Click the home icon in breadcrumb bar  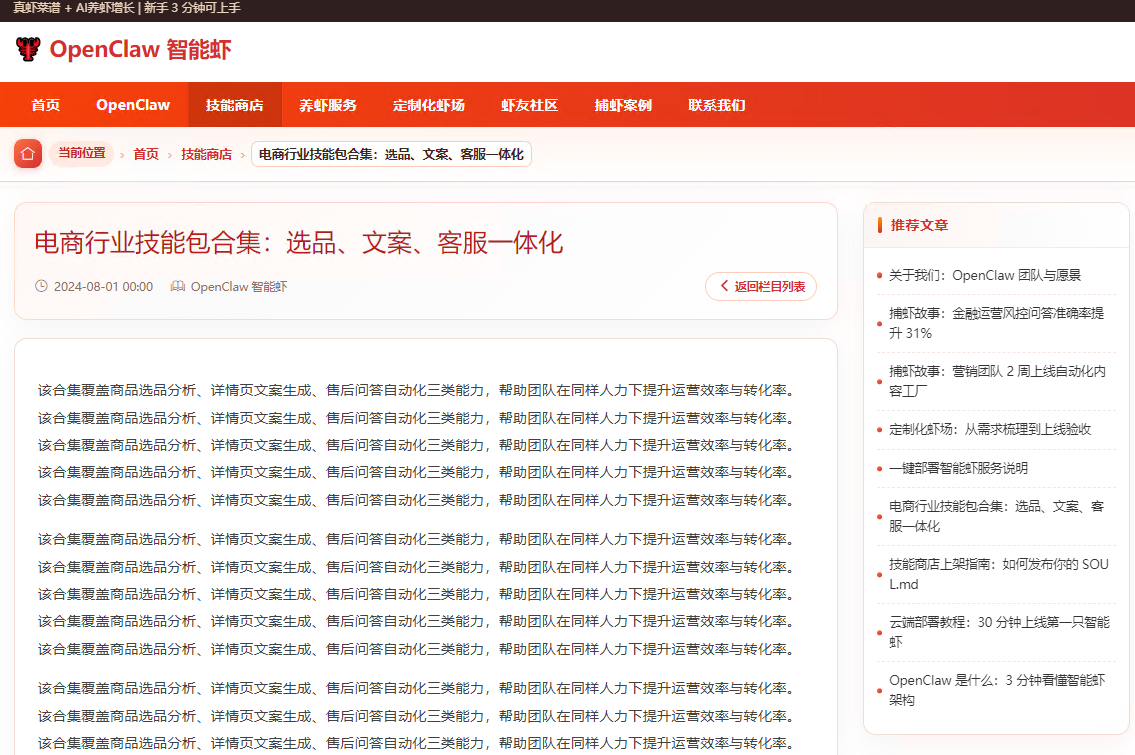(x=28, y=154)
